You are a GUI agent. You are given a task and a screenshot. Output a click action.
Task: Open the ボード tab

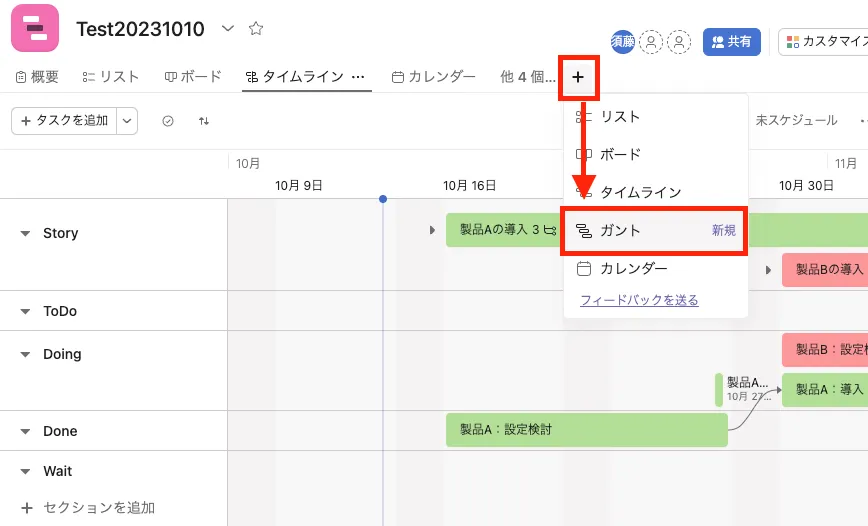pyautogui.click(x=193, y=77)
